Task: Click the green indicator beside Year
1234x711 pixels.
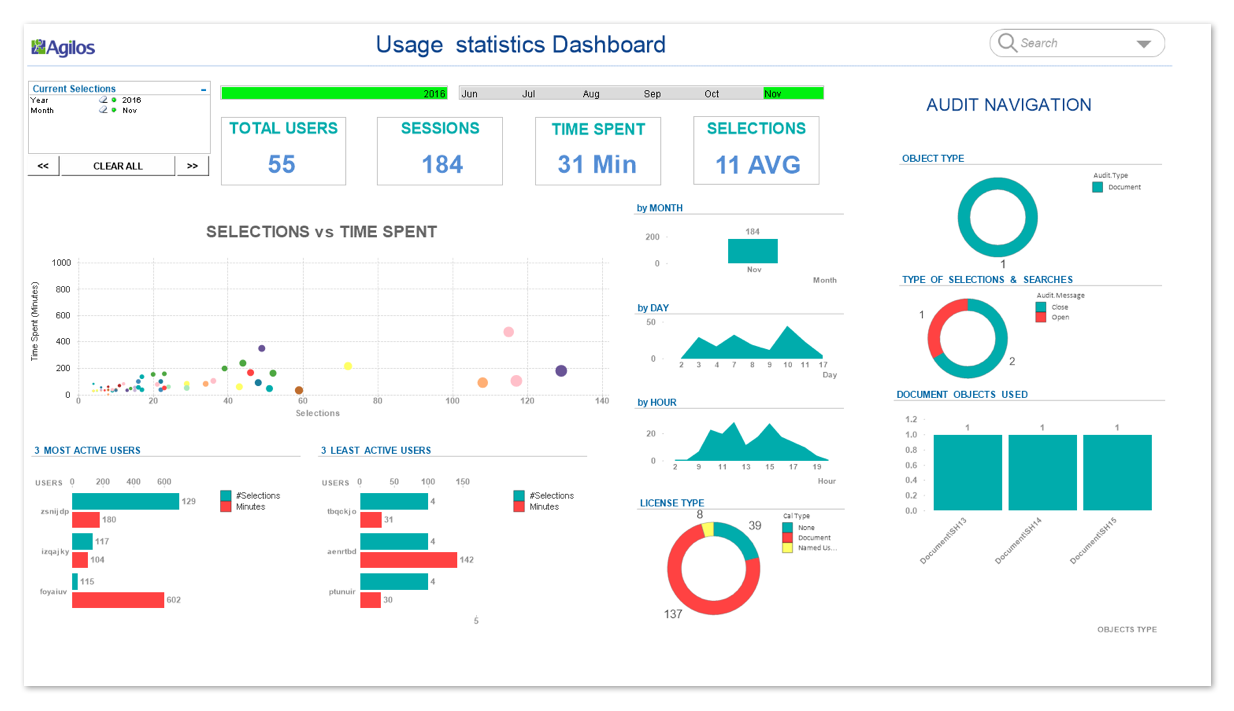Action: point(114,100)
